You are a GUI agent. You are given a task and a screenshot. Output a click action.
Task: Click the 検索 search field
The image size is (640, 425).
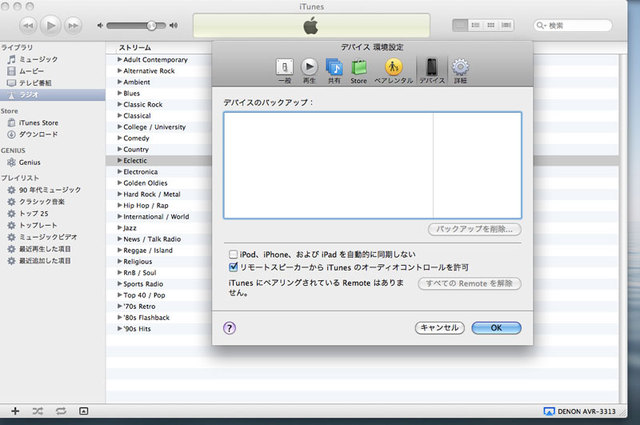tap(590, 24)
